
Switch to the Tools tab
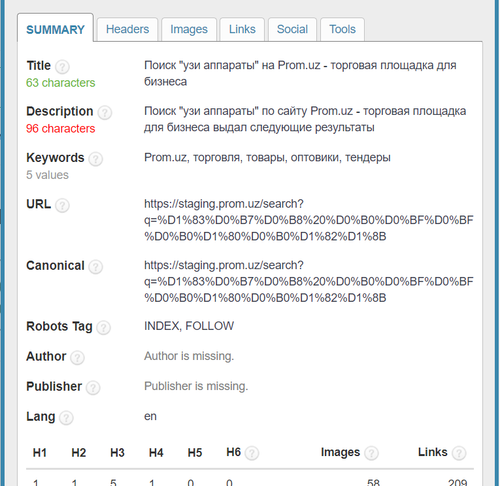[x=342, y=29]
